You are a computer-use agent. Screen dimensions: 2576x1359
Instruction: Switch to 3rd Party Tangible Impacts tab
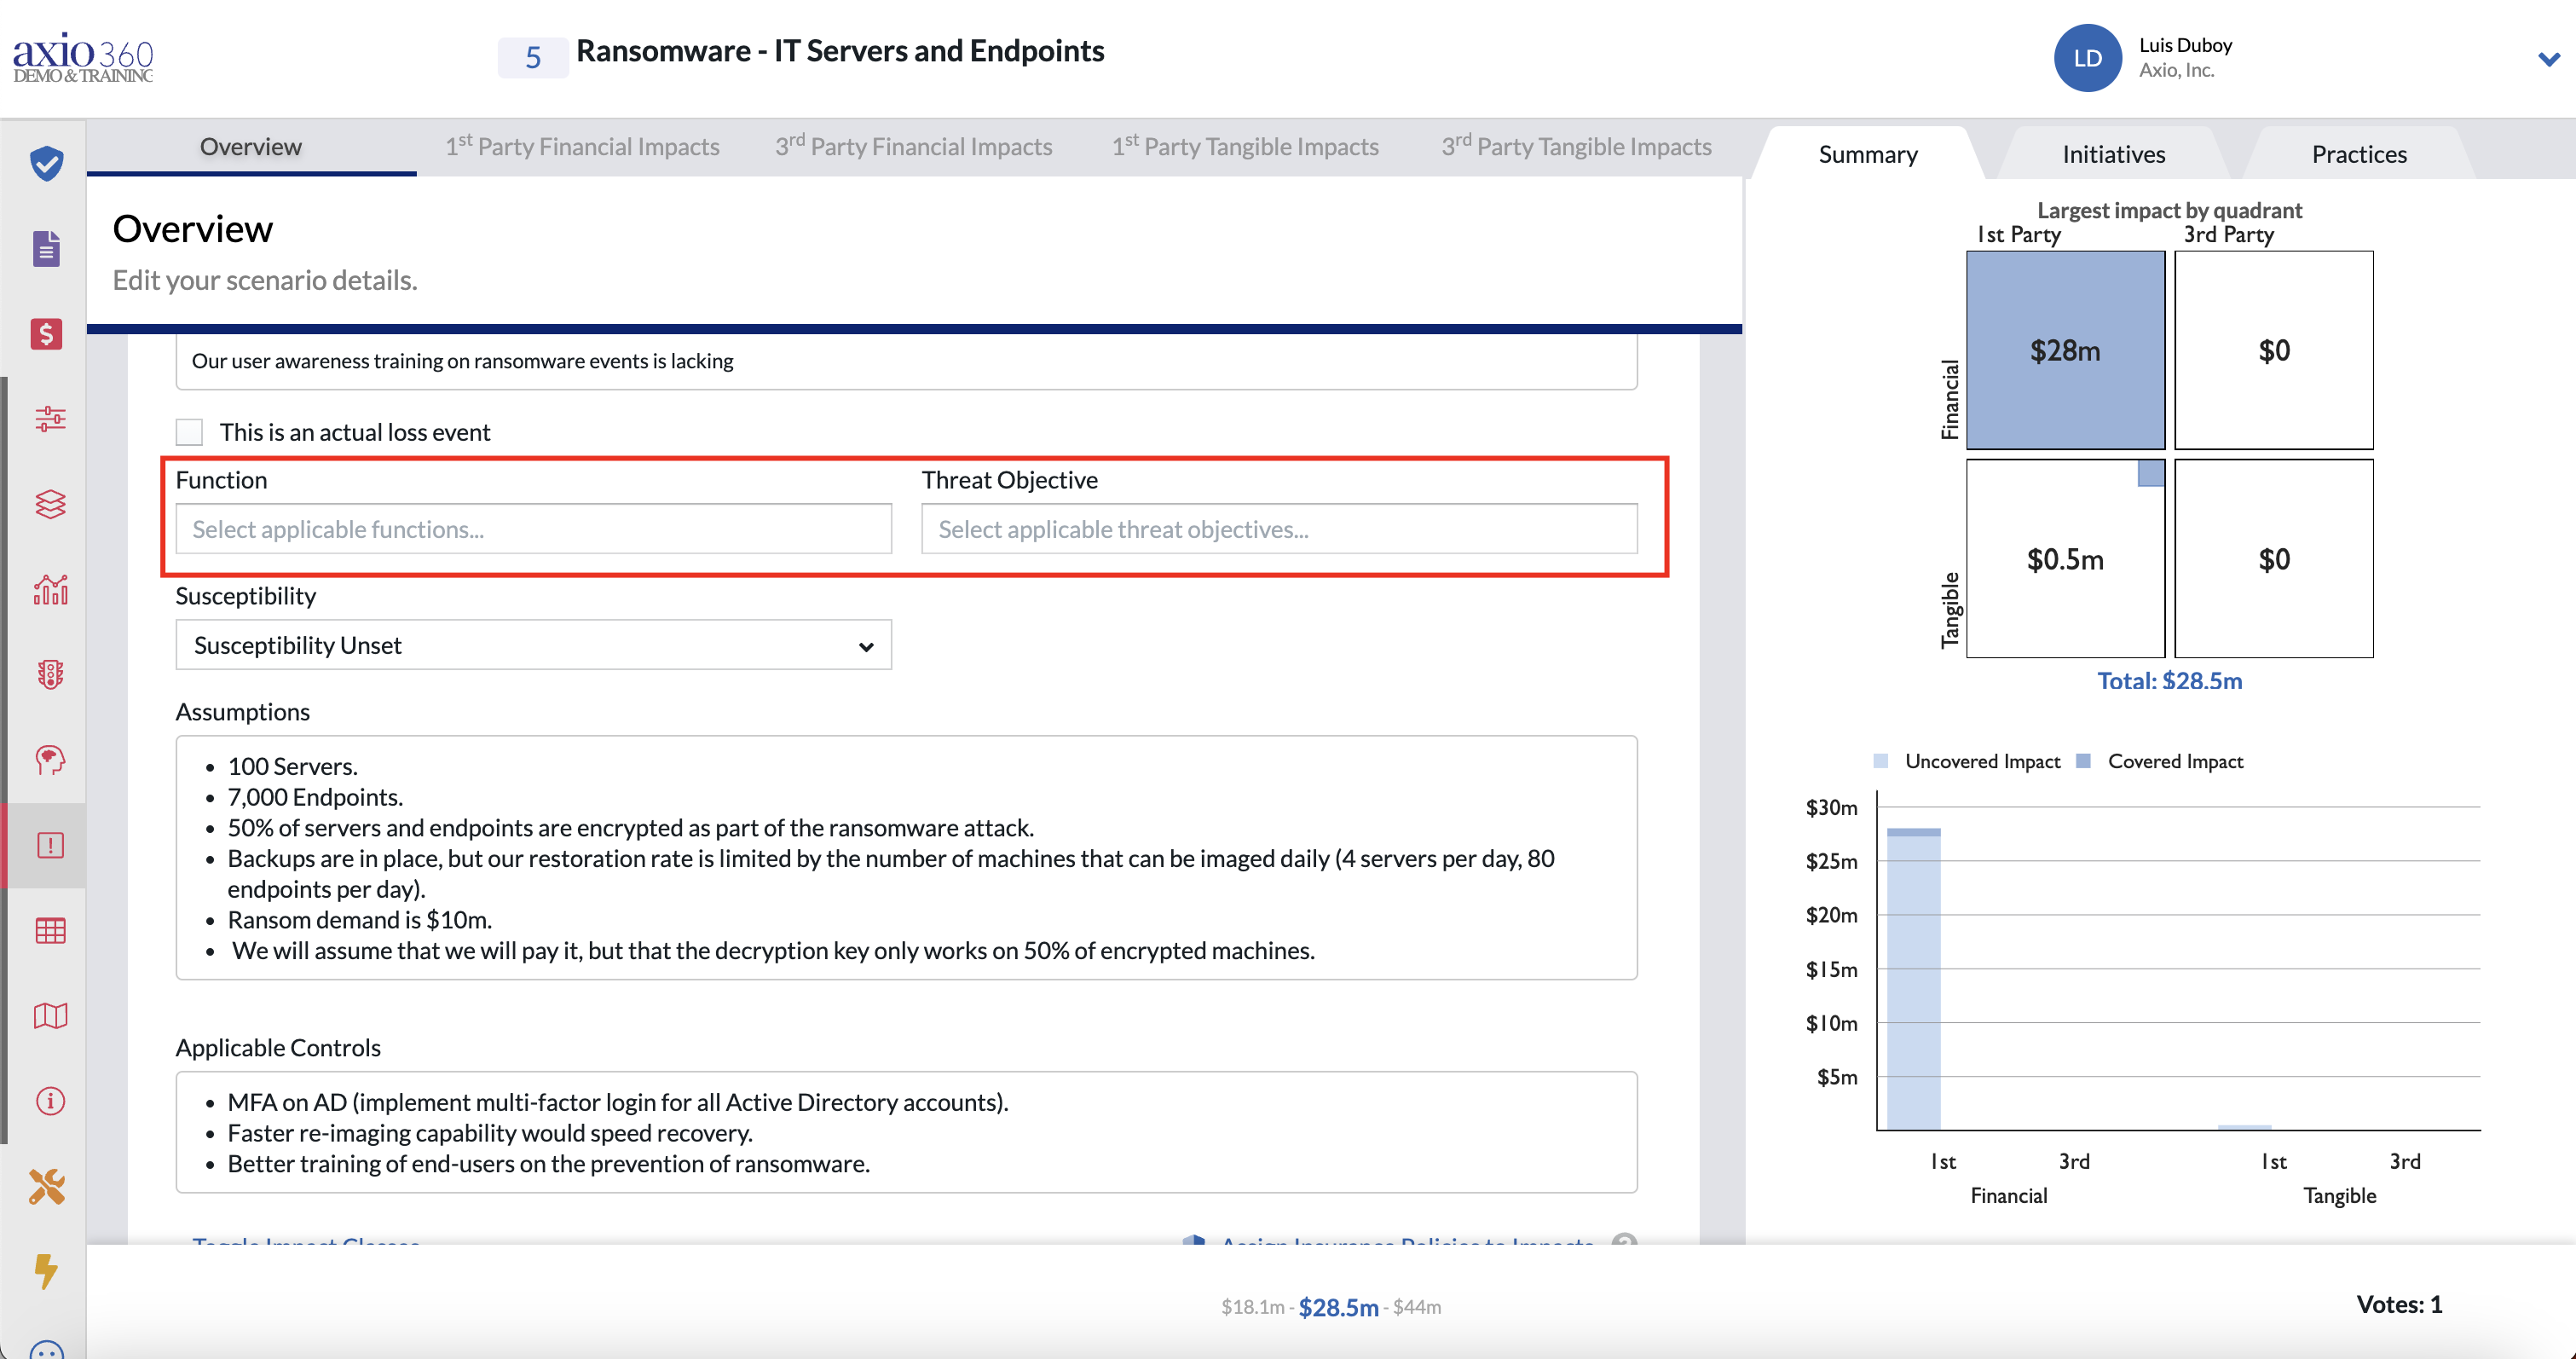coord(1576,147)
